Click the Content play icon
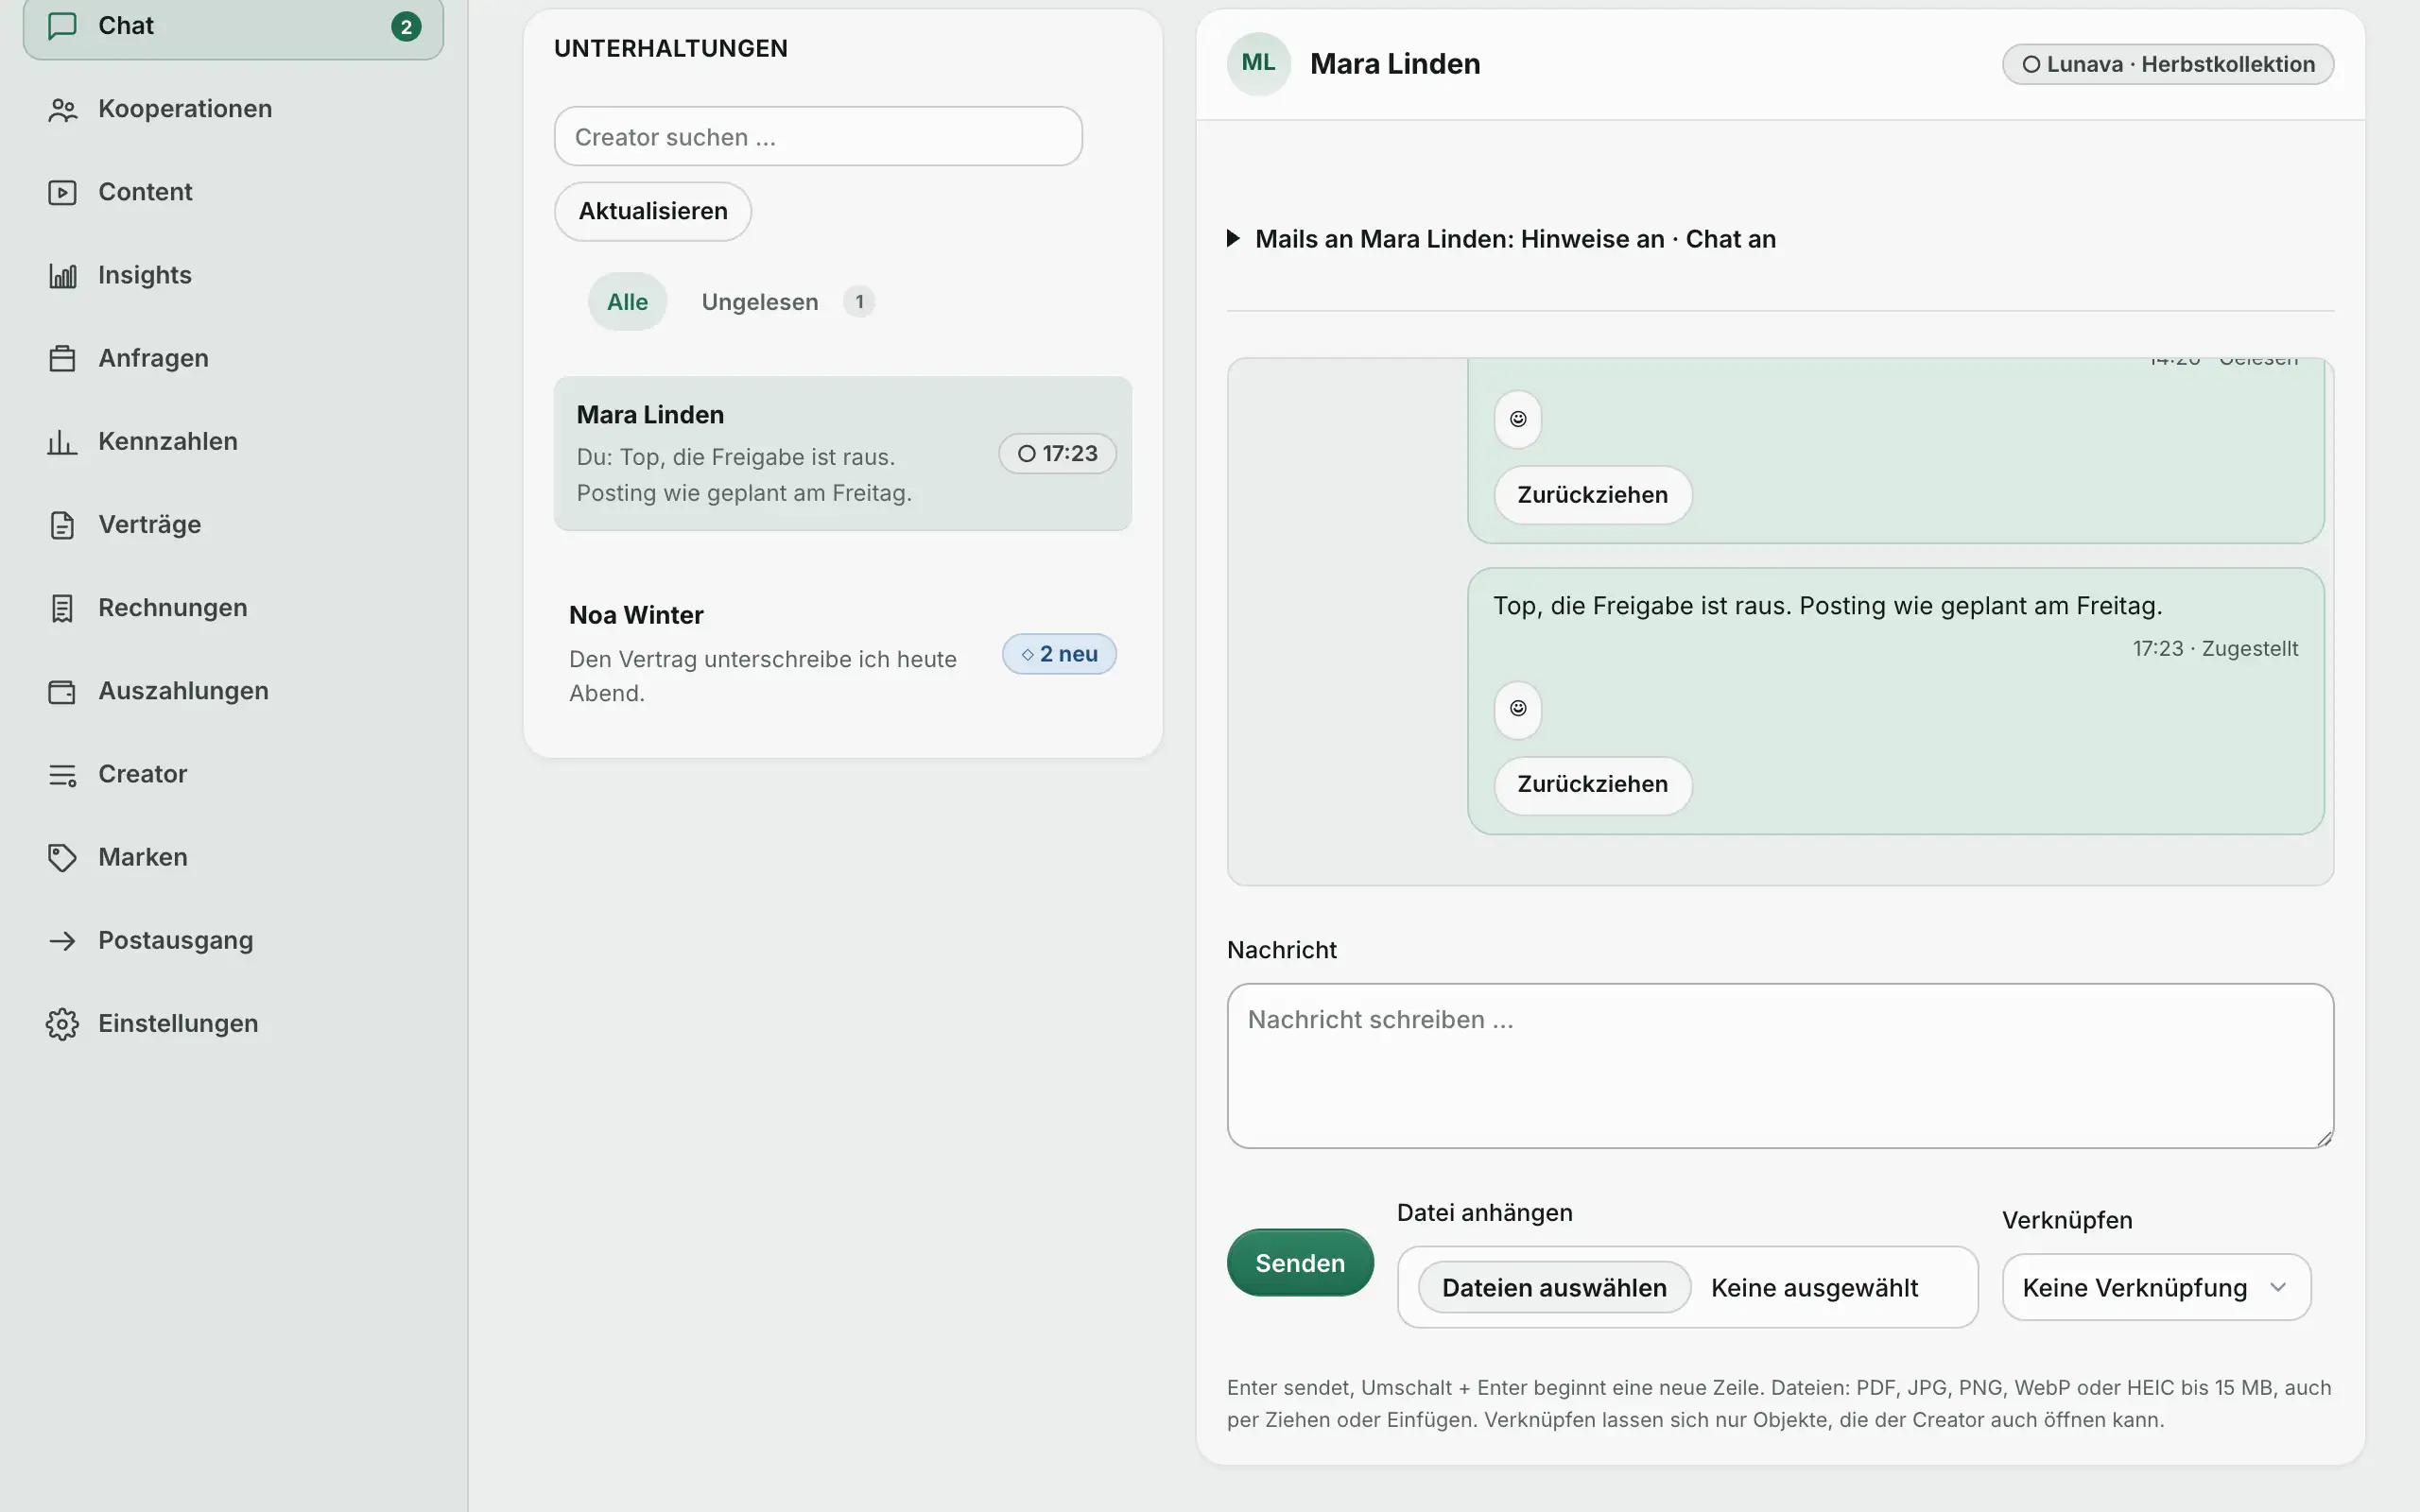The height and width of the screenshot is (1512, 2420). tap(62, 192)
